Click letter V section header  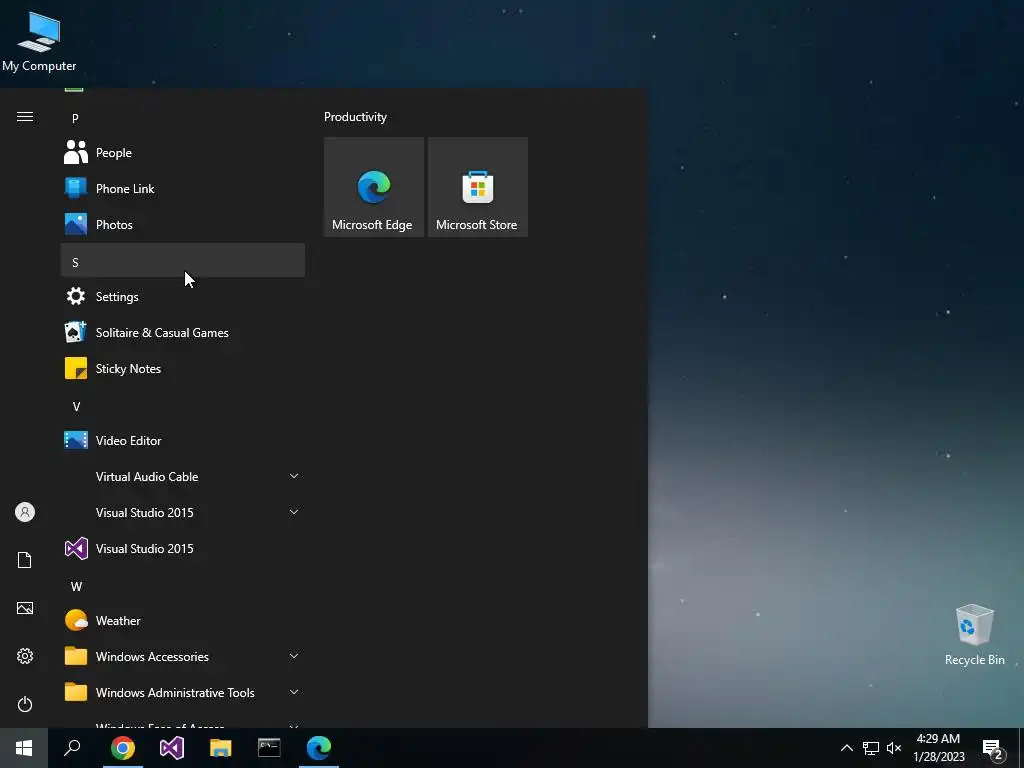(183, 406)
